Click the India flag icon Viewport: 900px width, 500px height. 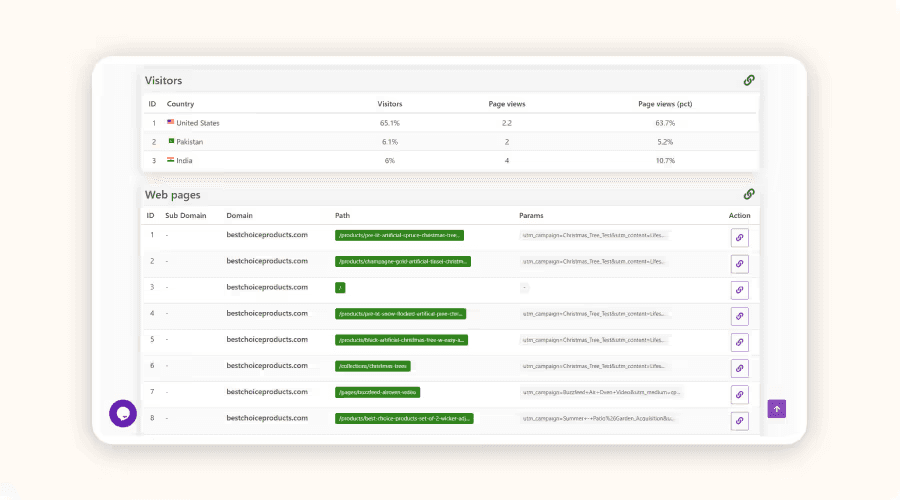click(170, 160)
